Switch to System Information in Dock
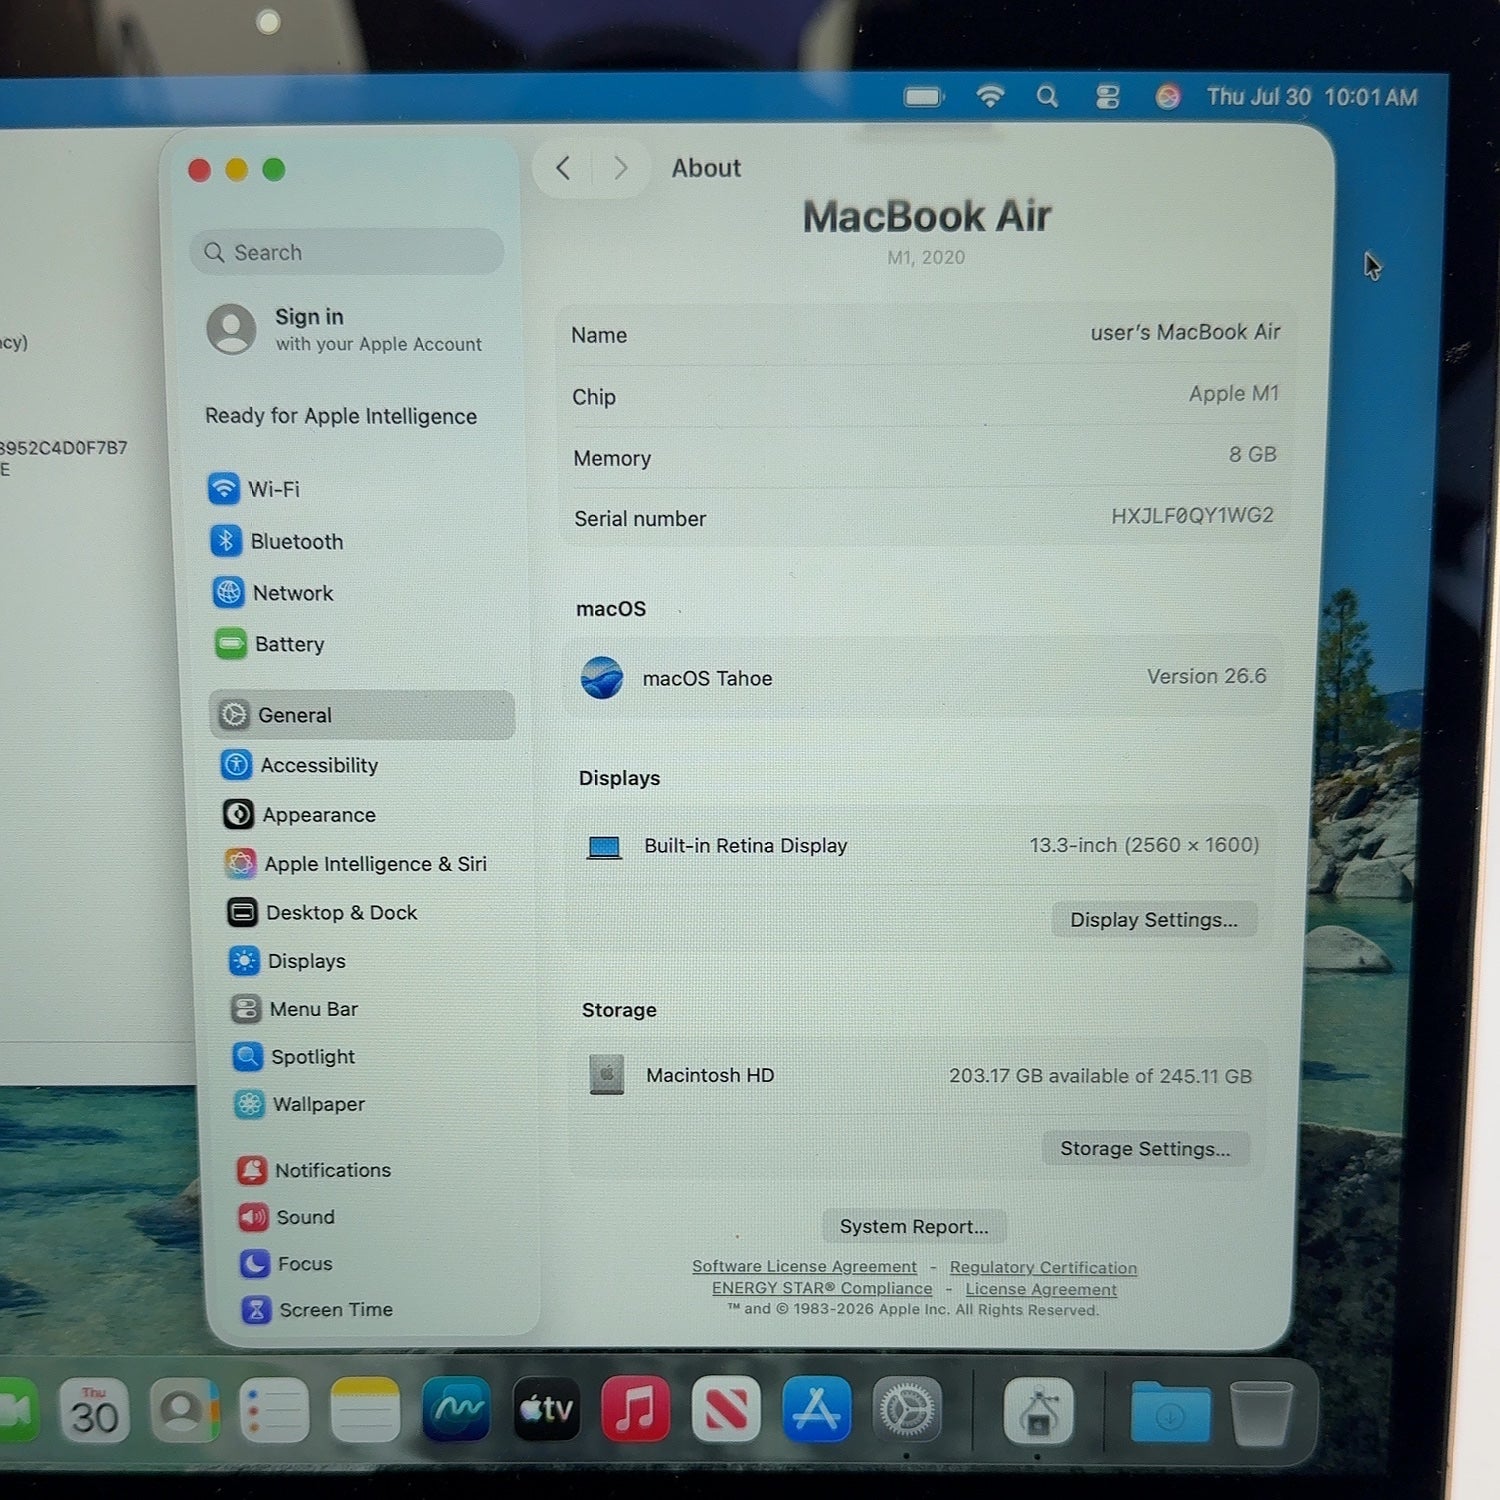The image size is (1500, 1500). (1038, 1411)
